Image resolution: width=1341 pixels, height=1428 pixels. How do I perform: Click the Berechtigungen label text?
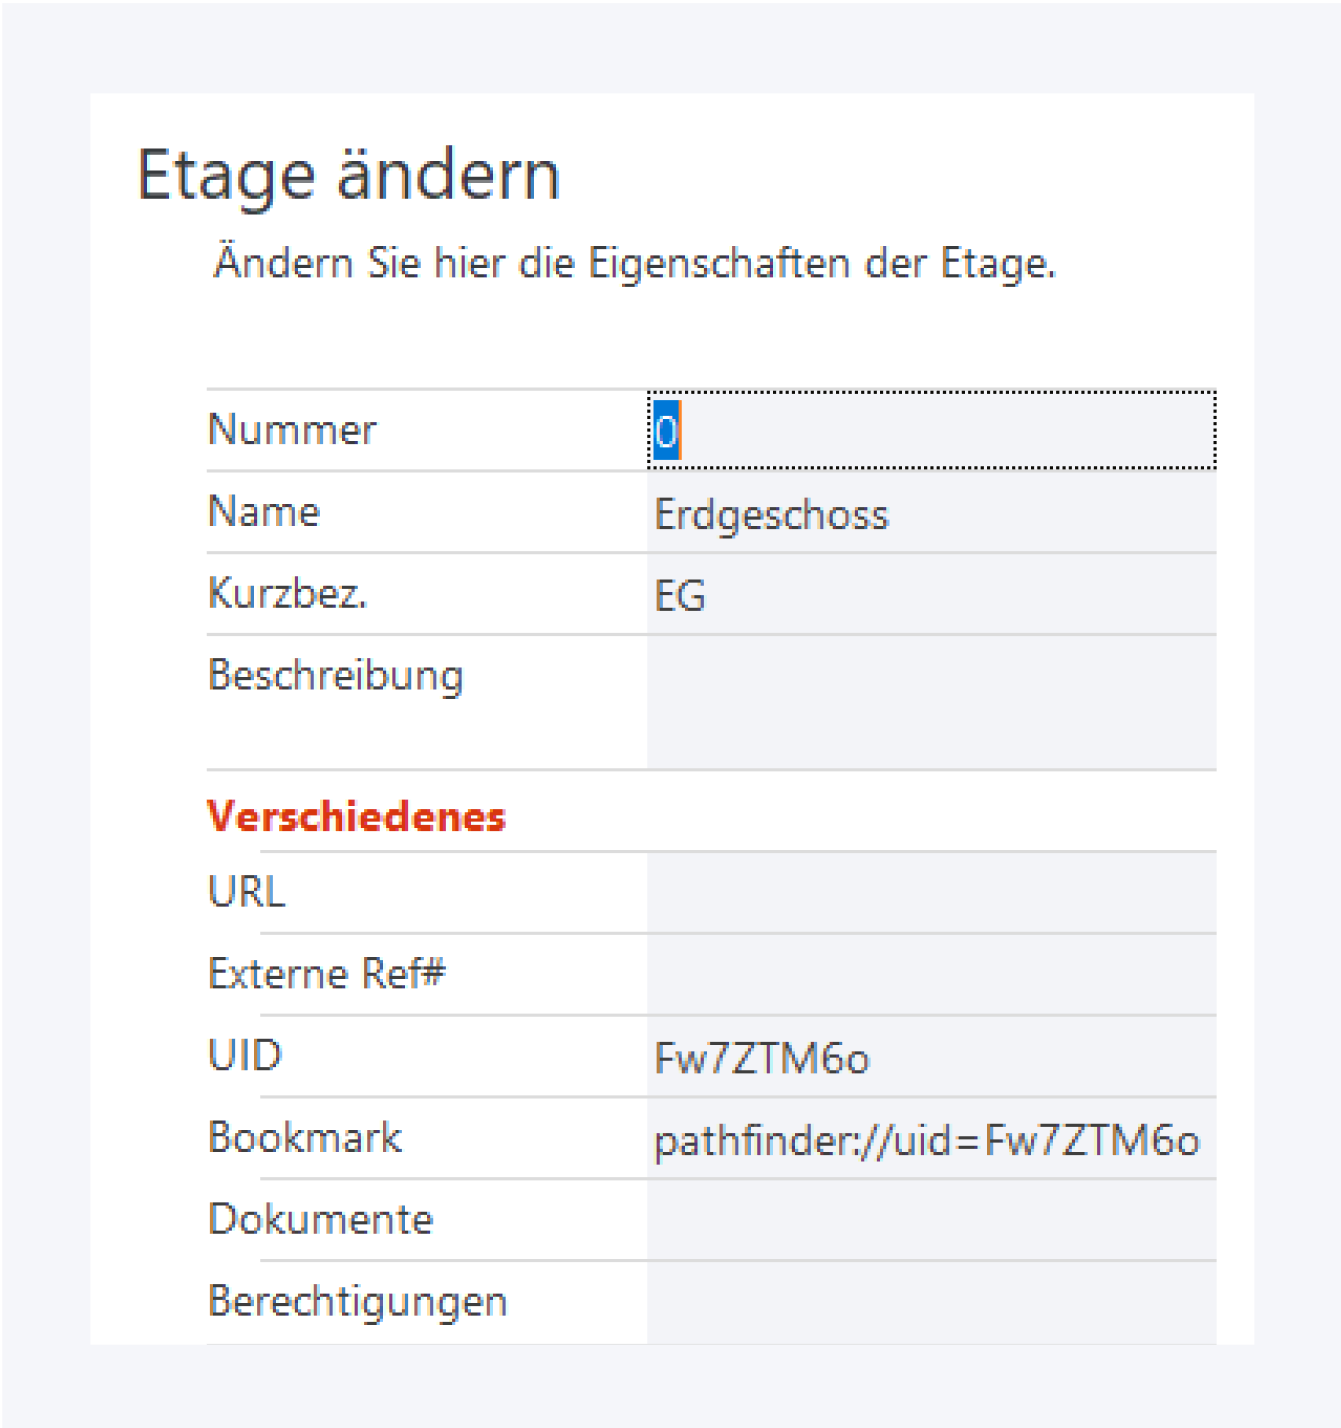click(x=357, y=1302)
